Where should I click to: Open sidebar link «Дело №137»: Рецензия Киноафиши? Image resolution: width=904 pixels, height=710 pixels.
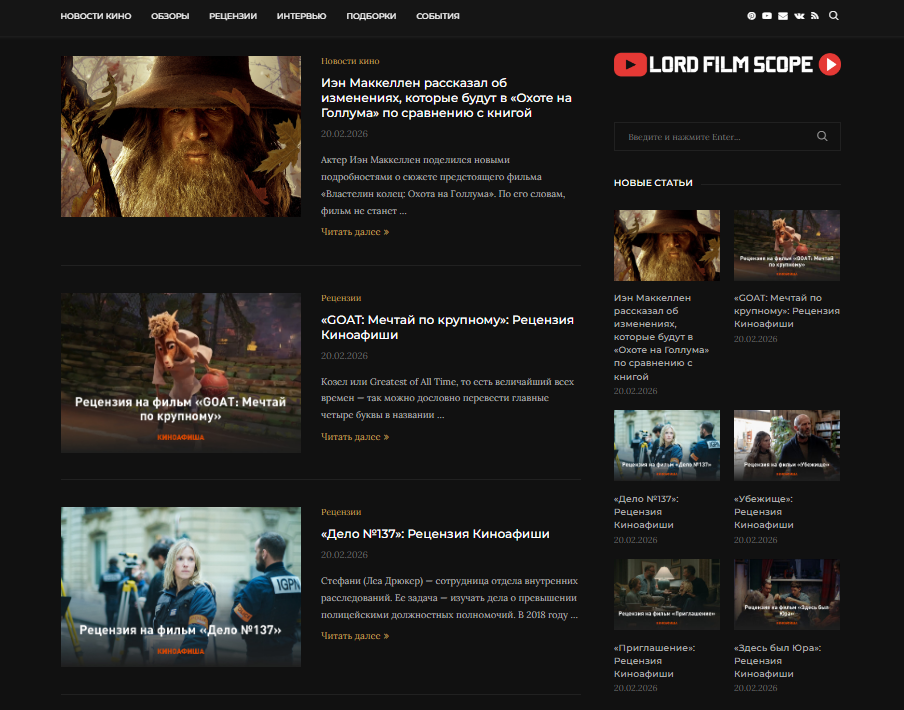point(646,512)
